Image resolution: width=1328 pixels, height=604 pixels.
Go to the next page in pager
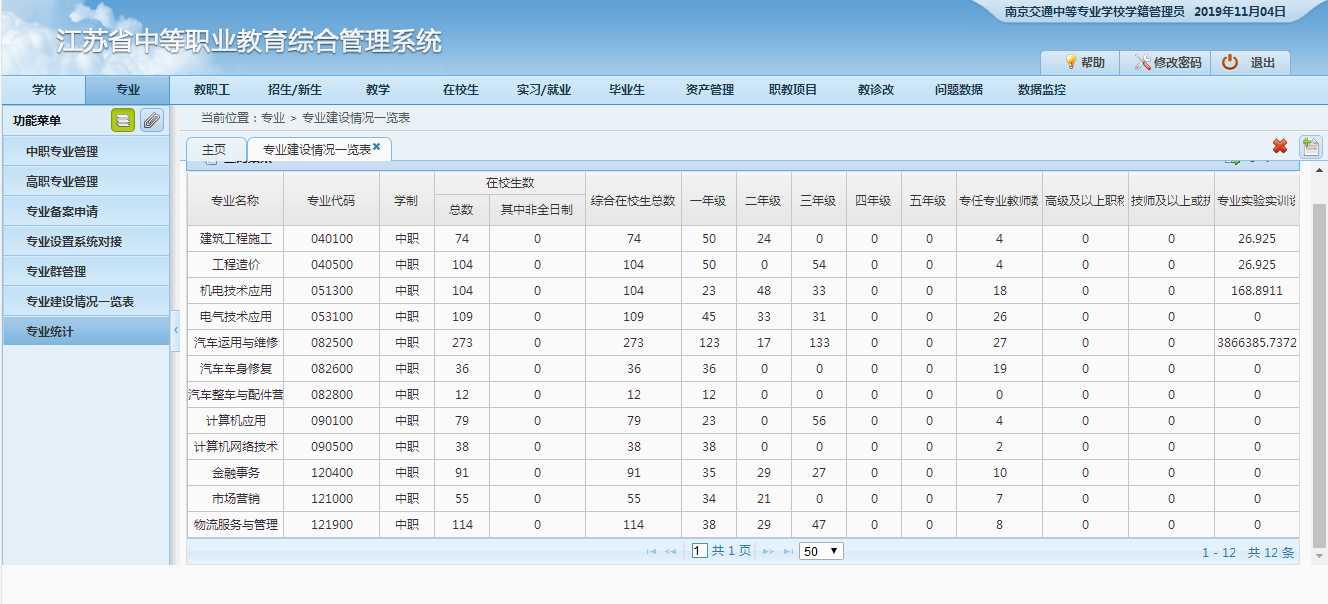click(x=769, y=551)
